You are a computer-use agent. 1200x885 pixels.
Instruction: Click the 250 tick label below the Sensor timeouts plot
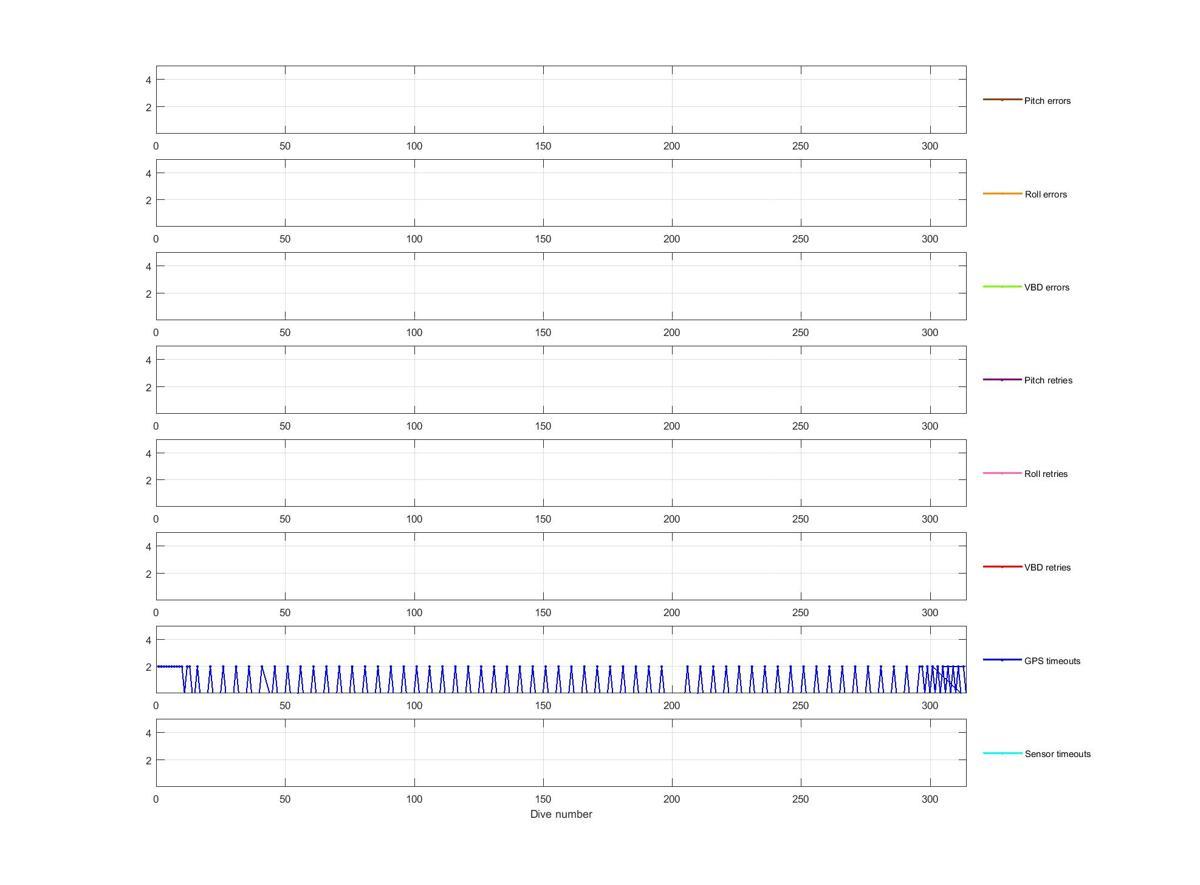[801, 799]
